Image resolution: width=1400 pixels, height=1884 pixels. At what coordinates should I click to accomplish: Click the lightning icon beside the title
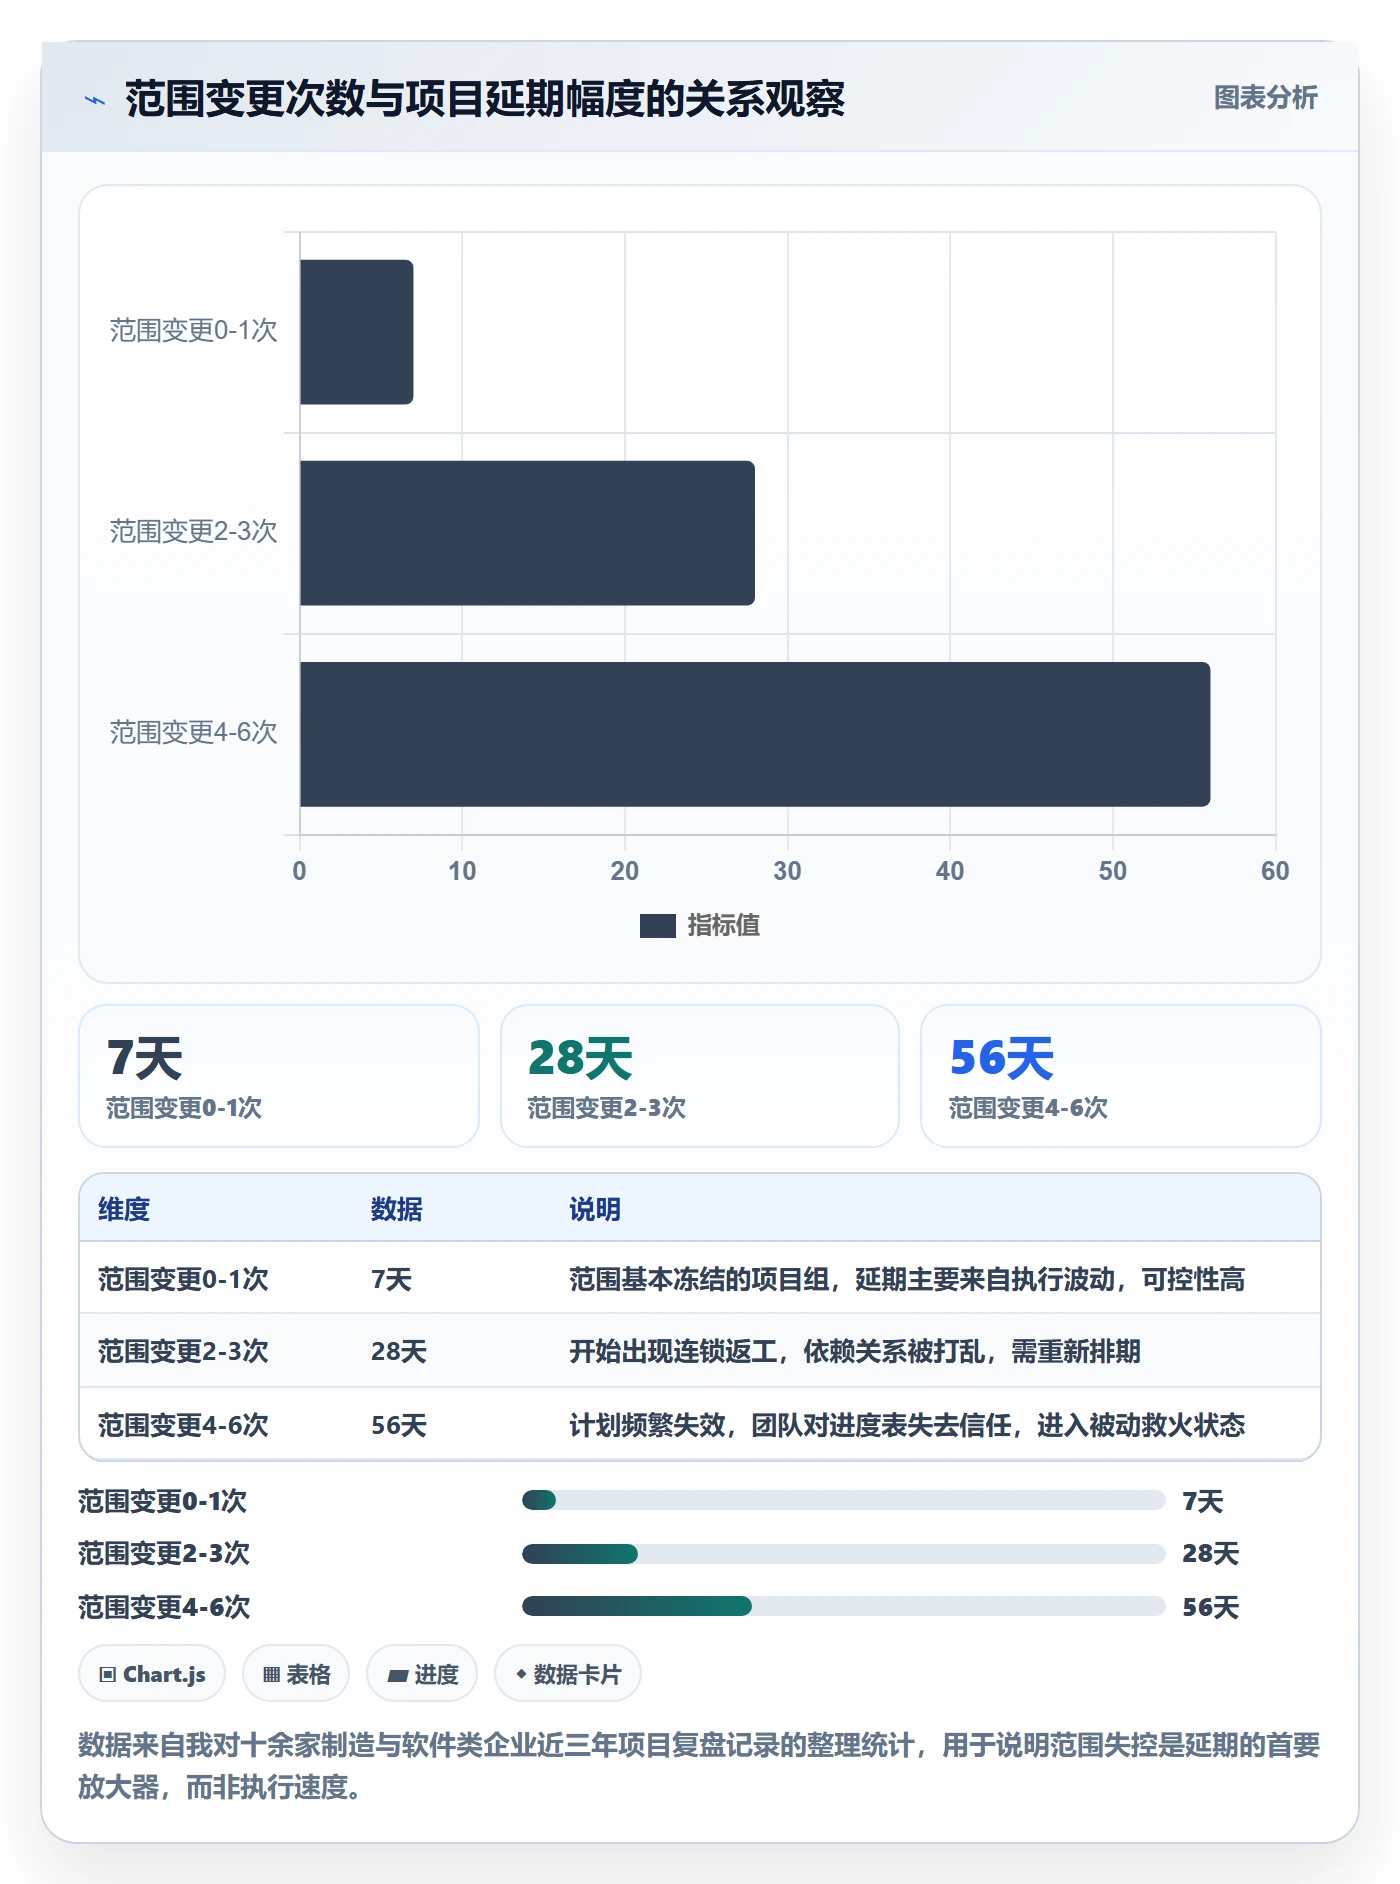tap(95, 100)
